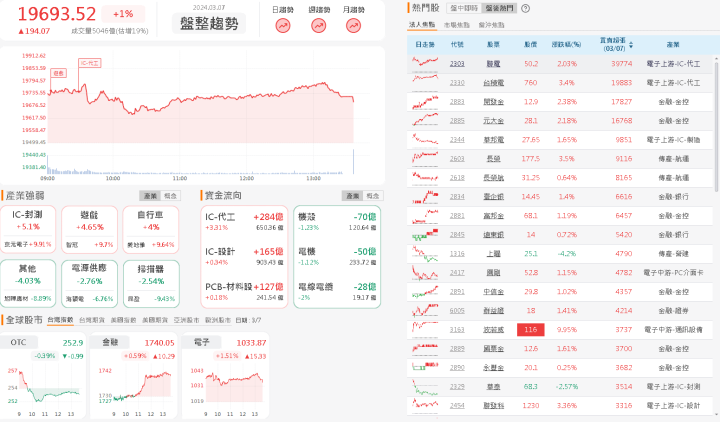The width and height of the screenshot is (720, 422).
Task: Open the 電子 index card 1033.87
Action: (x=225, y=376)
